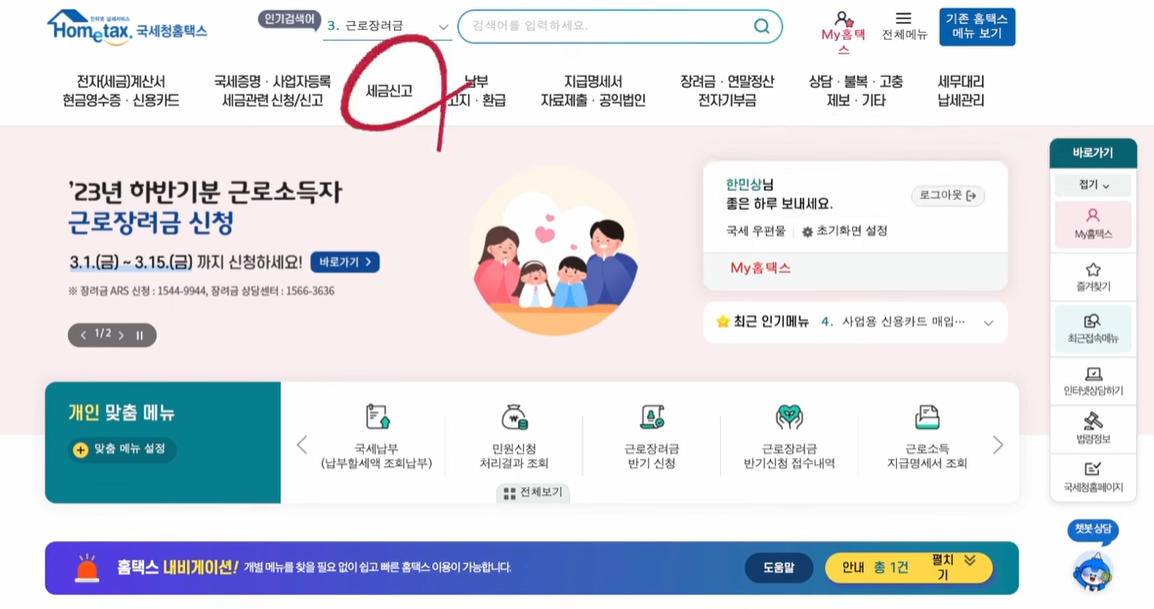
Task: Open 국세납부 shortcut icon
Action: (x=378, y=417)
